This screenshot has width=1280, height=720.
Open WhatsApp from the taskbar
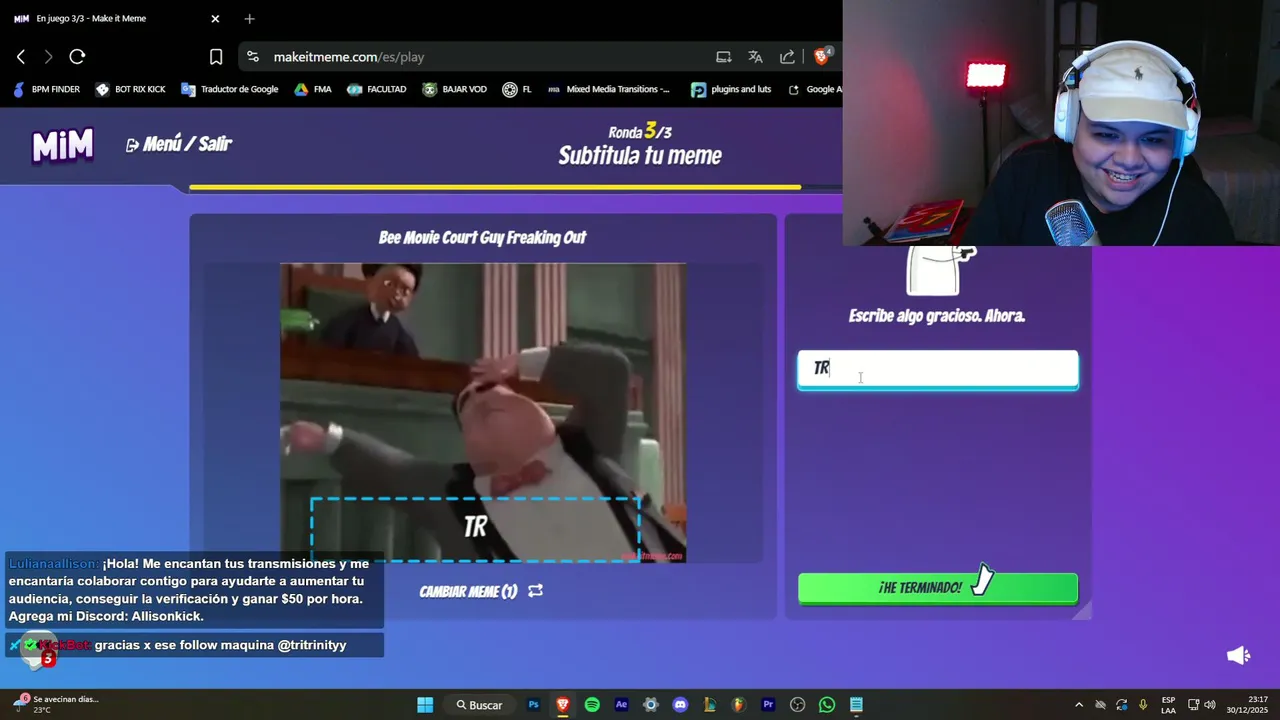point(827,705)
